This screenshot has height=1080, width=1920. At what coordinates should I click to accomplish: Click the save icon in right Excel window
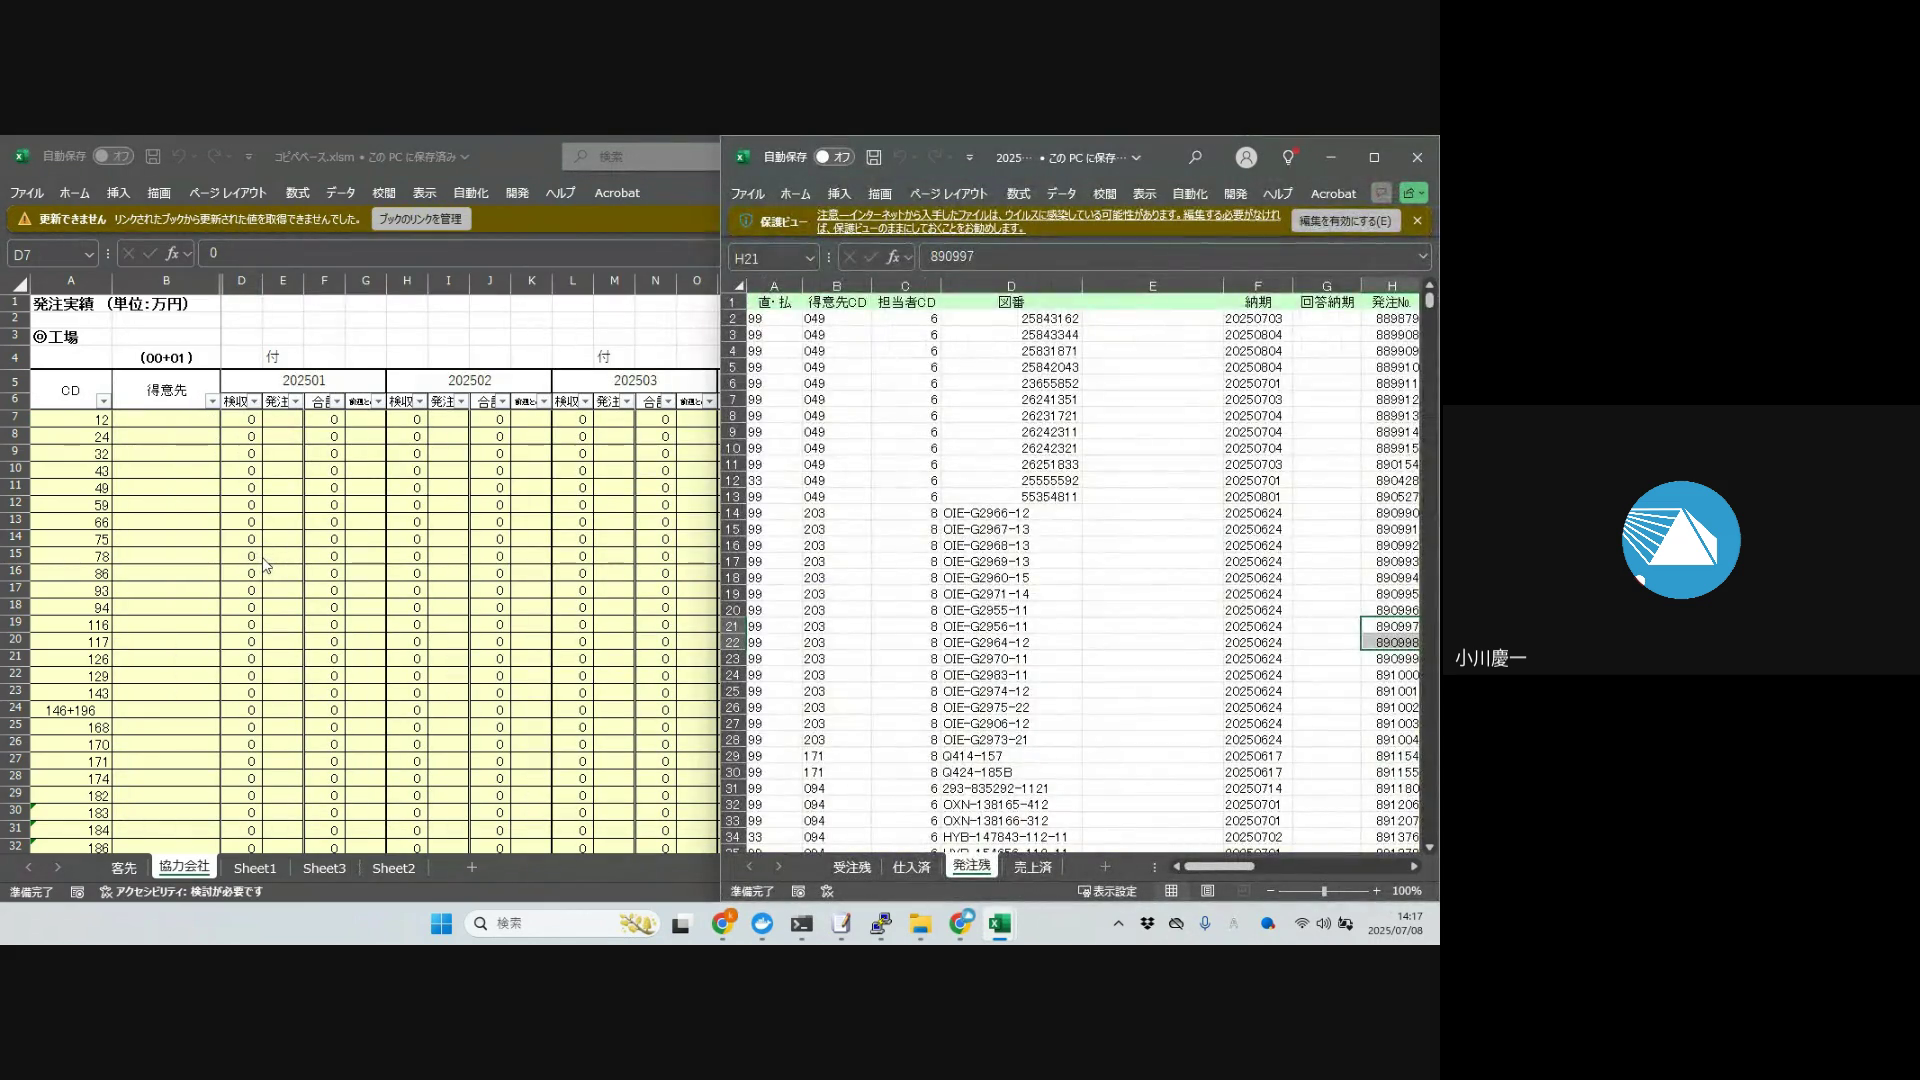tap(873, 157)
